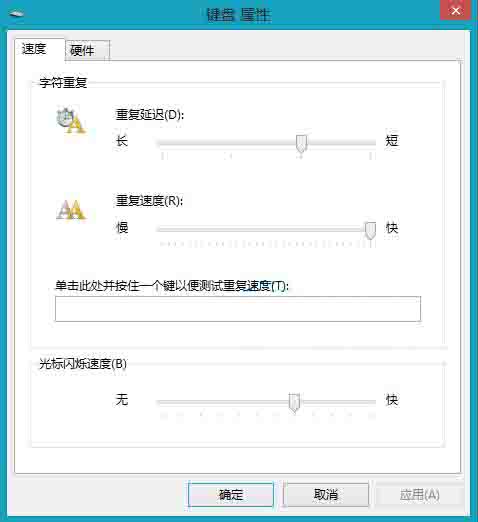The height and width of the screenshot is (522, 478).
Task: Click the repeat delay clock icon
Action: 71,120
